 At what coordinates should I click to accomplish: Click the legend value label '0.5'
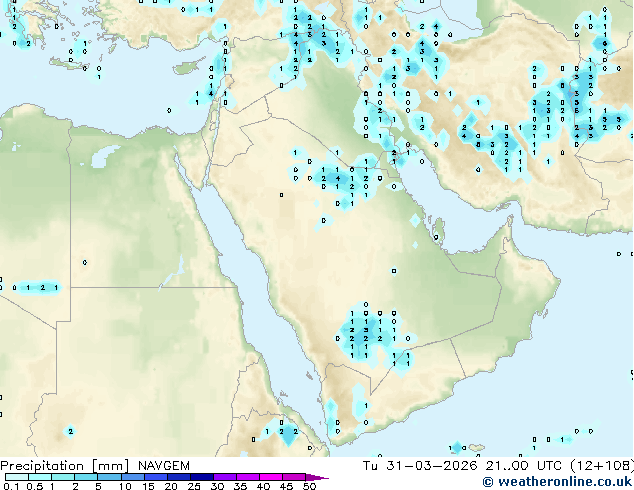(35, 486)
